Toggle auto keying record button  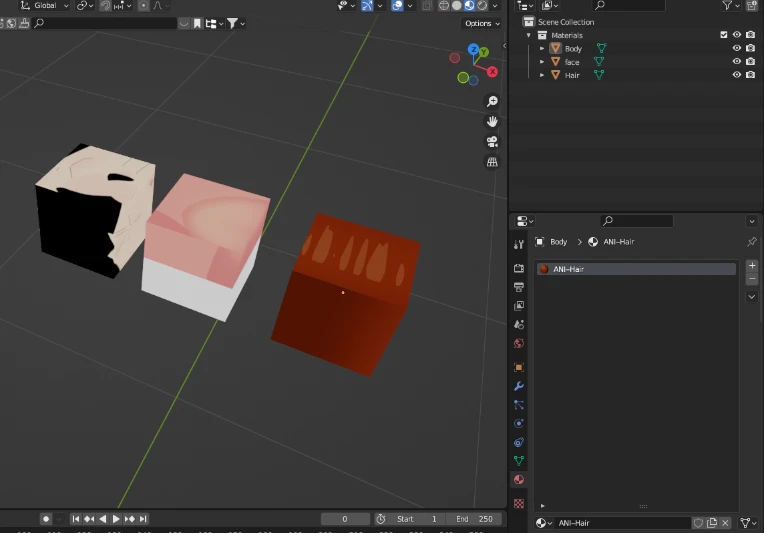46,519
